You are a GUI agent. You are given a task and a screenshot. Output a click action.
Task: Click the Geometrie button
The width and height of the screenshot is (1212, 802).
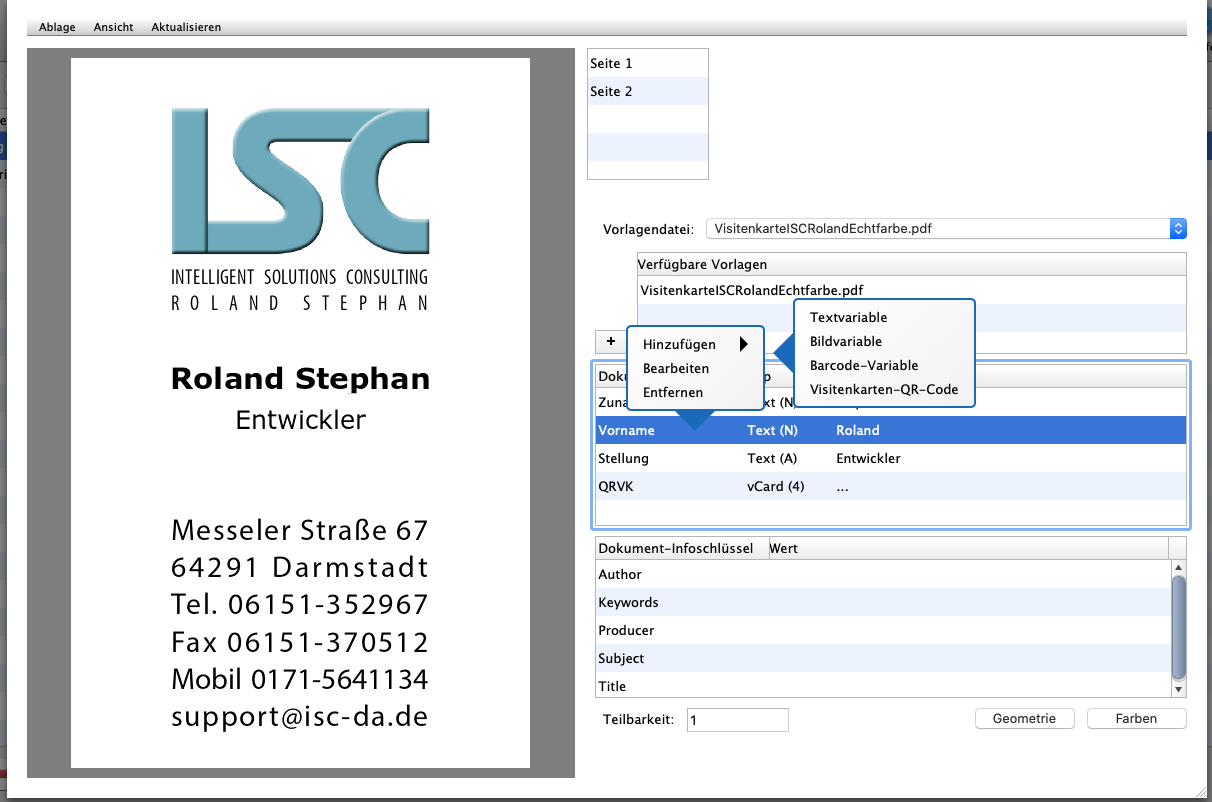(x=1025, y=719)
